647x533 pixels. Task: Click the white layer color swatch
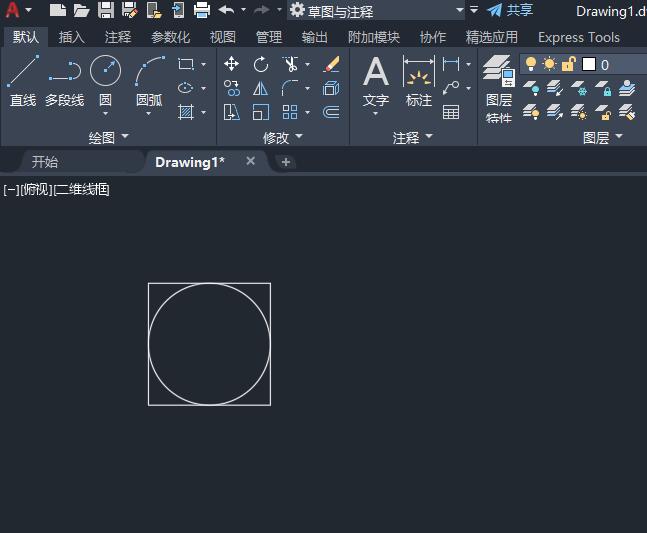click(589, 64)
